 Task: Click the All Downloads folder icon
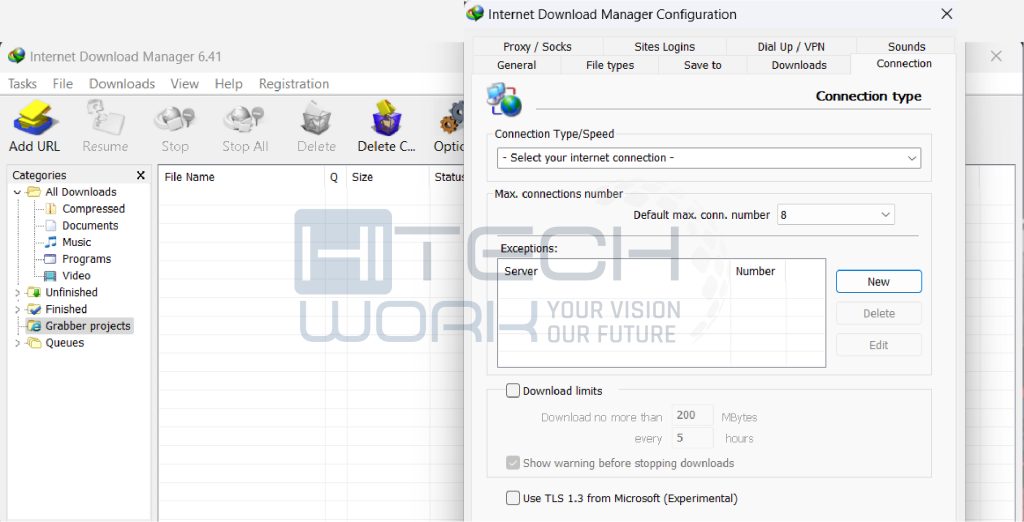tap(33, 192)
